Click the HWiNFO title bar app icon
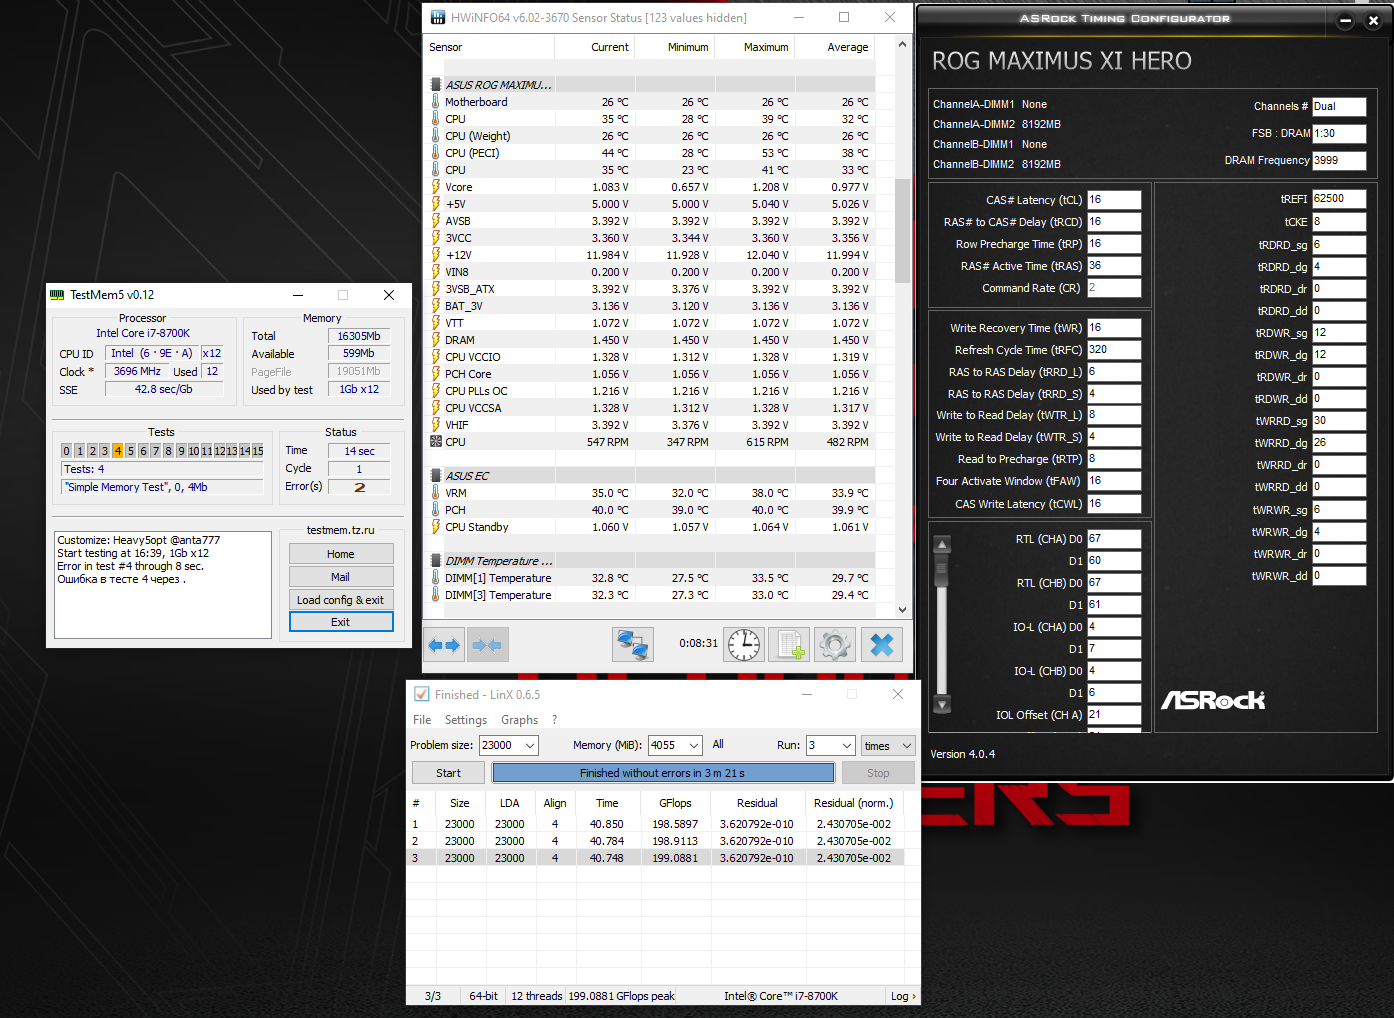The height and width of the screenshot is (1018, 1394). tap(438, 17)
